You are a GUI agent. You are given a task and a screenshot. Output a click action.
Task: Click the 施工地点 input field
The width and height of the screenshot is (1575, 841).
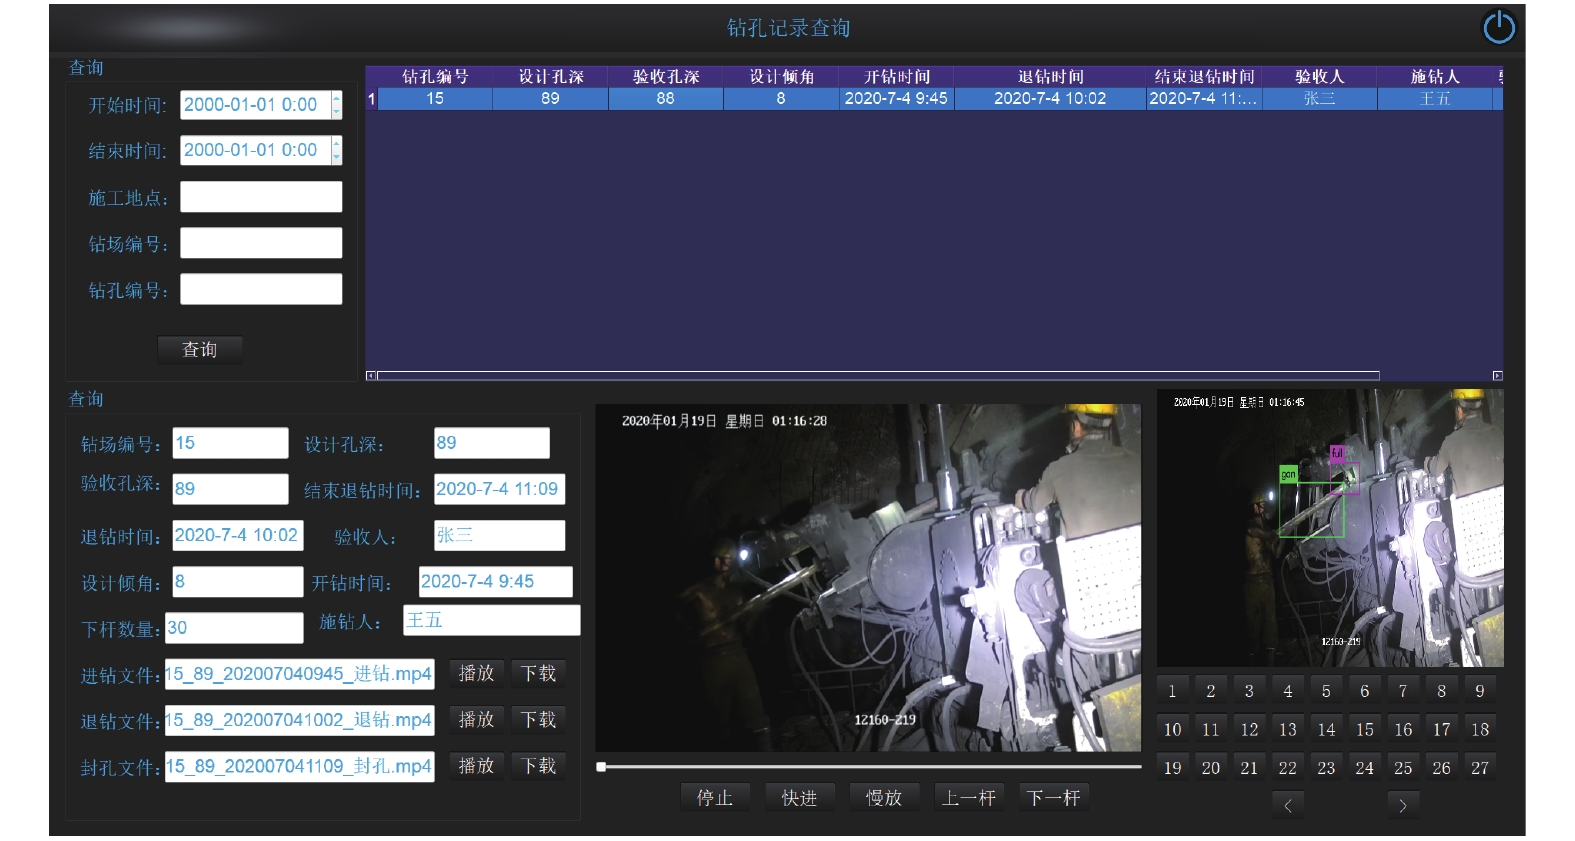261,197
